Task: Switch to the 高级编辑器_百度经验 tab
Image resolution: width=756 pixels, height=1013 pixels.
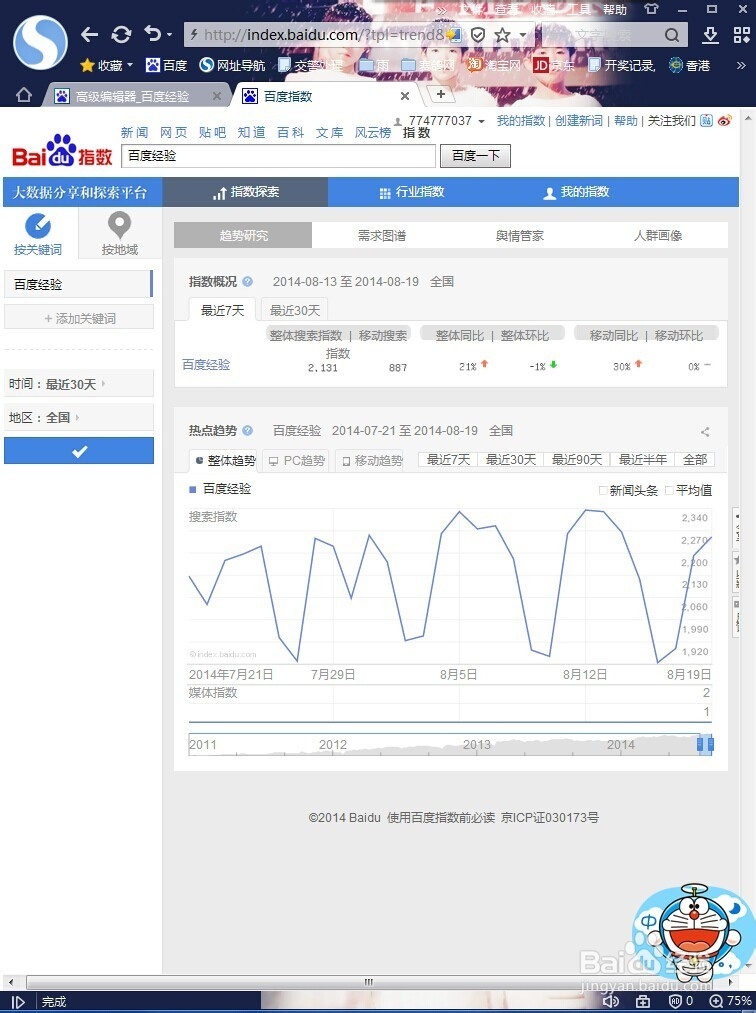Action: point(132,96)
